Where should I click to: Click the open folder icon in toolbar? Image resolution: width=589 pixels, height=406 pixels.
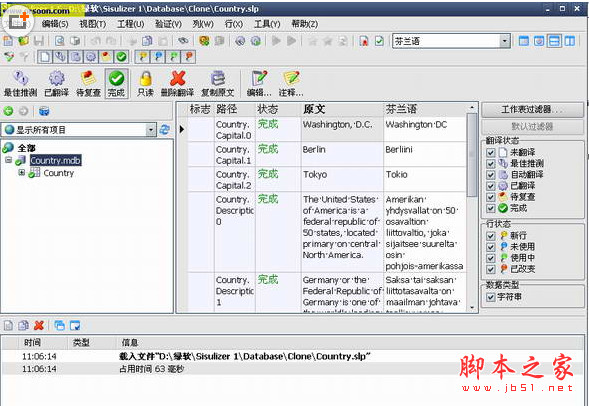[x=23, y=41]
